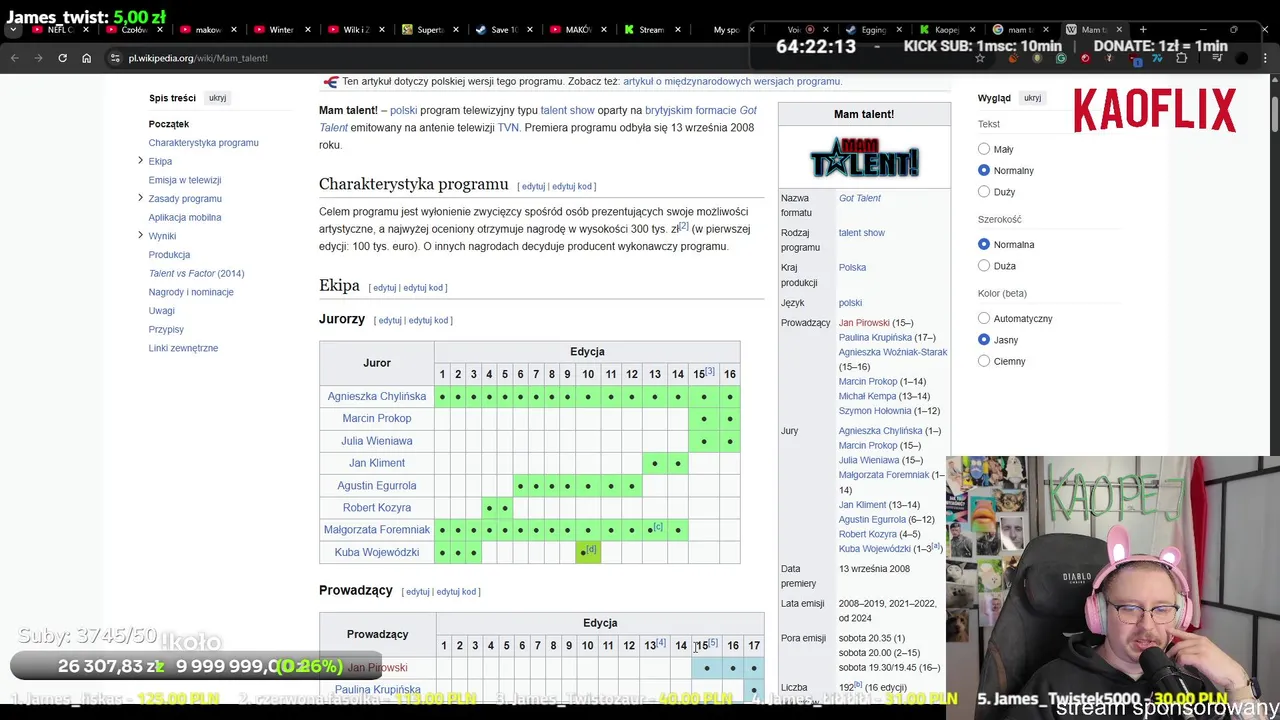Follow the talent show link in intro

click(567, 110)
